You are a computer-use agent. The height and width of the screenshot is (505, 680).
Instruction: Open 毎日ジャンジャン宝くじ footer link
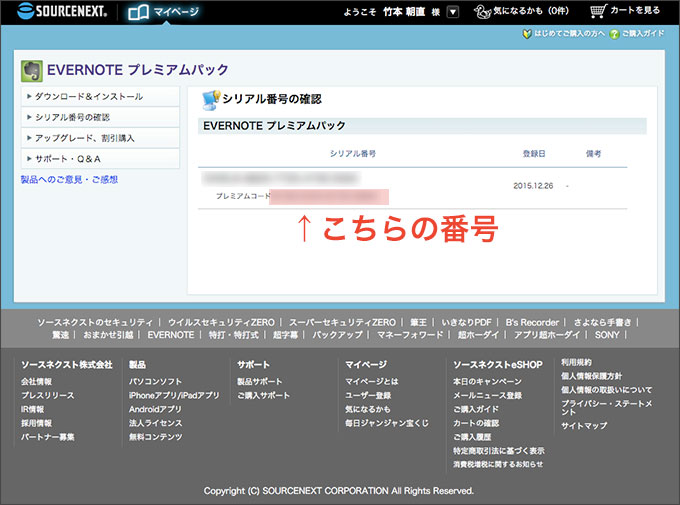click(387, 423)
